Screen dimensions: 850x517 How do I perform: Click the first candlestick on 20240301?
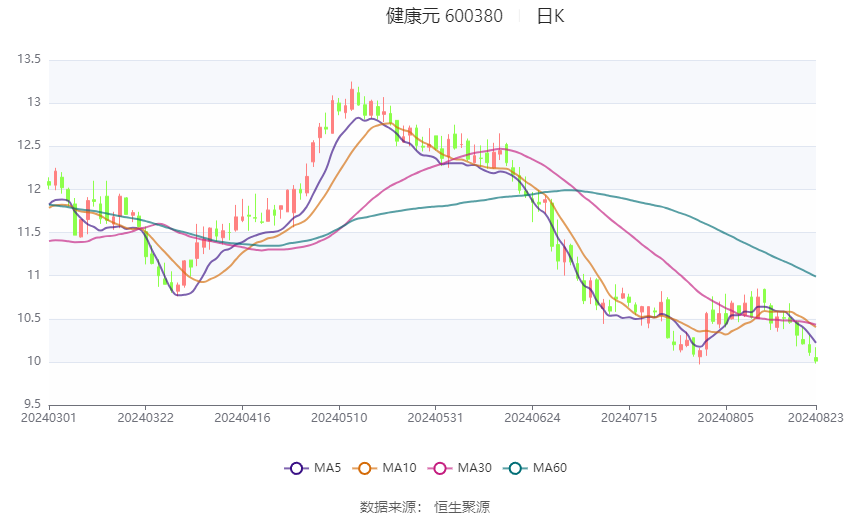point(49,183)
